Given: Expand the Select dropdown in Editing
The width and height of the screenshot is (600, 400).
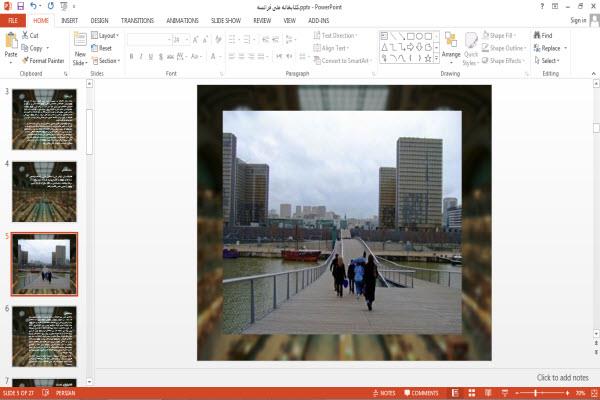Looking at the screenshot, I should point(547,60).
